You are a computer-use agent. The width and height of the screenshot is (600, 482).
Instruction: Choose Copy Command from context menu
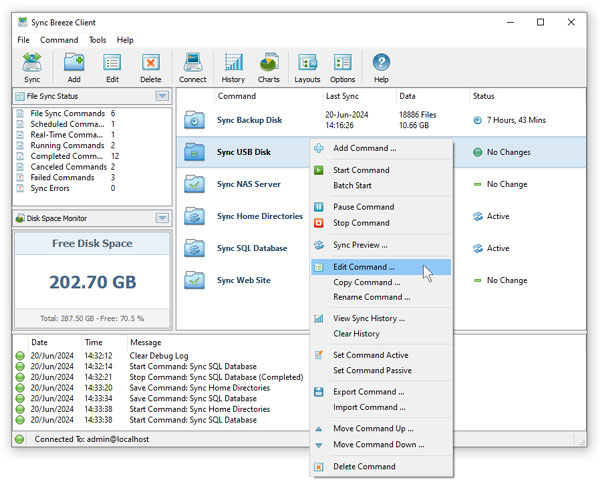tap(381, 282)
